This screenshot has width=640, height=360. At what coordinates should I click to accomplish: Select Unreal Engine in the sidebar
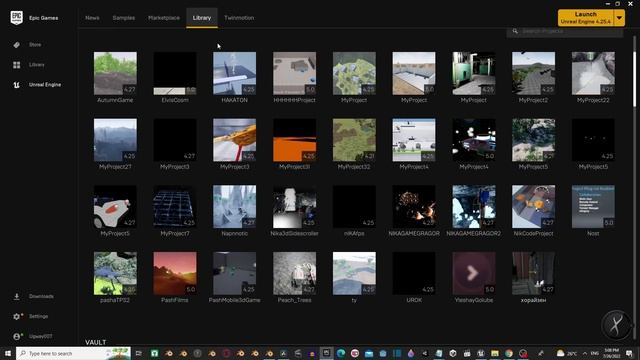[44, 85]
